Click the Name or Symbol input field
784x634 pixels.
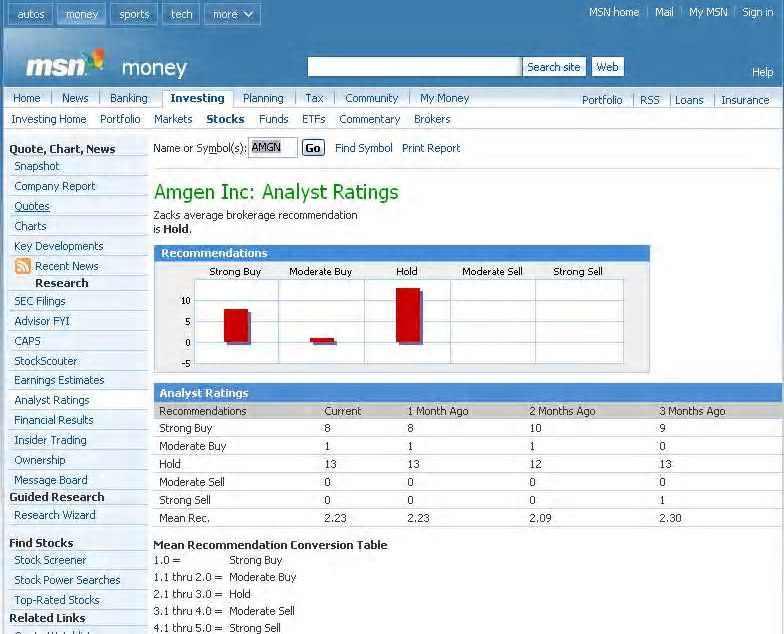(x=272, y=148)
